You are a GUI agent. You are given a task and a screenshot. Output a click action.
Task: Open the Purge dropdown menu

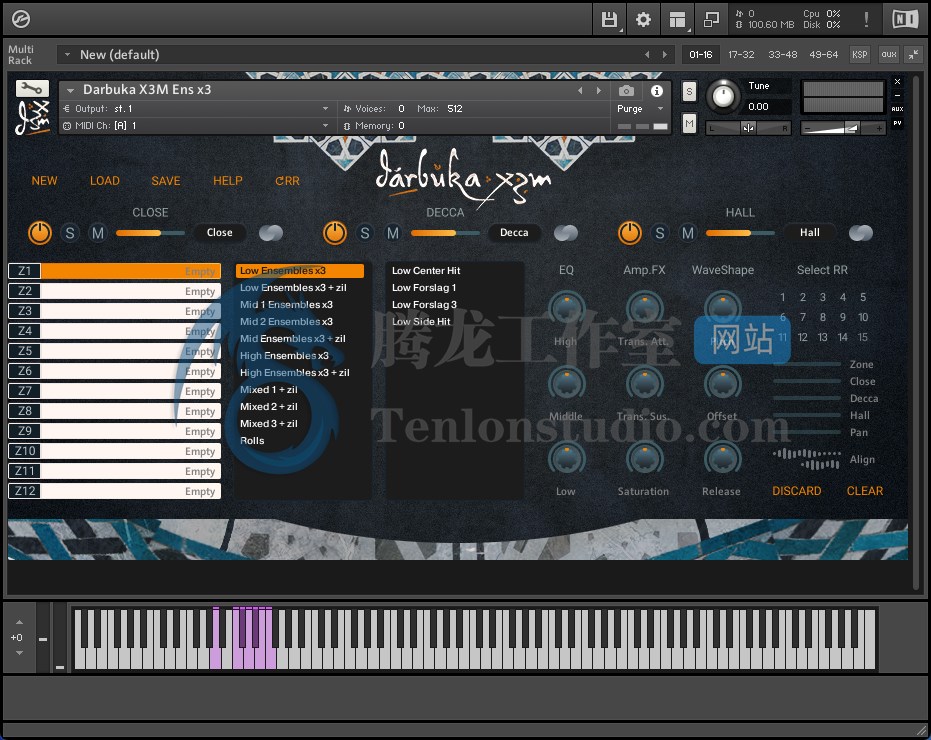pyautogui.click(x=640, y=109)
